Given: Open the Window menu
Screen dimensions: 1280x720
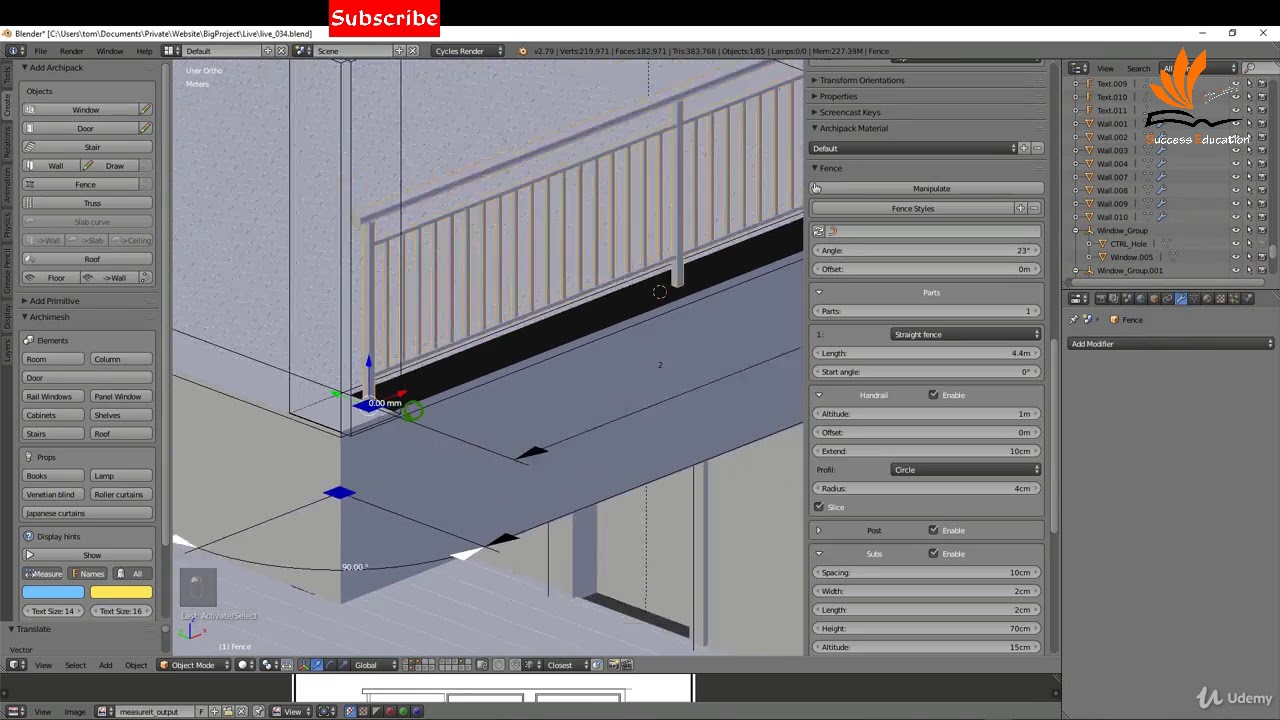Looking at the screenshot, I should 109,51.
